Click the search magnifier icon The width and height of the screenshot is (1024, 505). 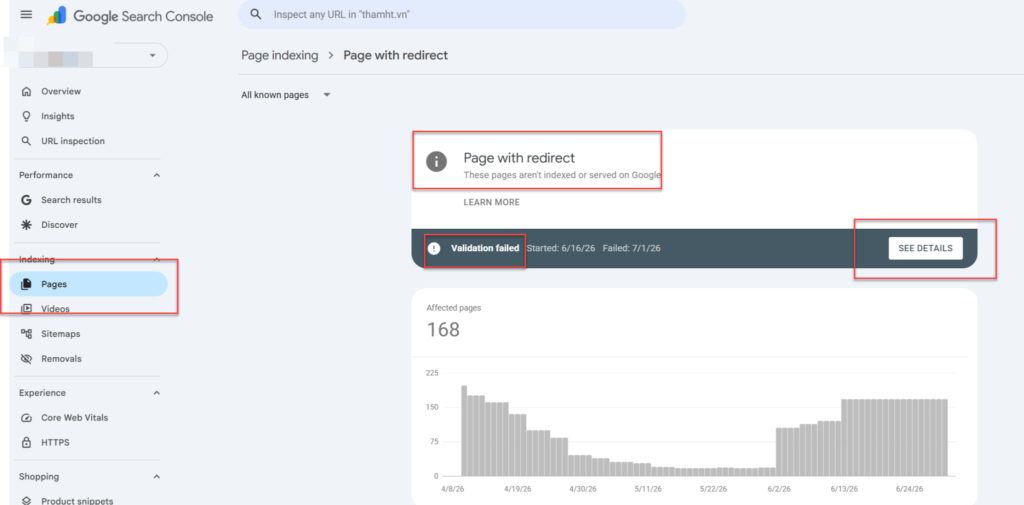pyautogui.click(x=257, y=14)
